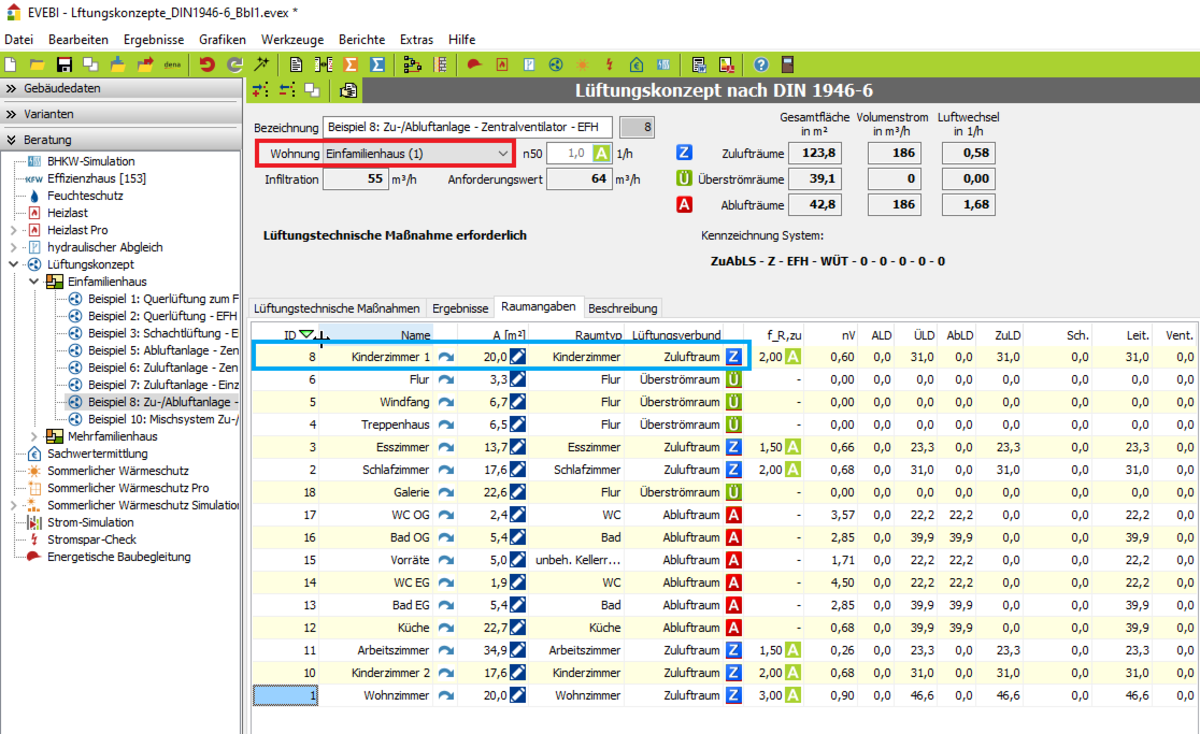Open the Datei menu
1200x734 pixels.
(19, 39)
